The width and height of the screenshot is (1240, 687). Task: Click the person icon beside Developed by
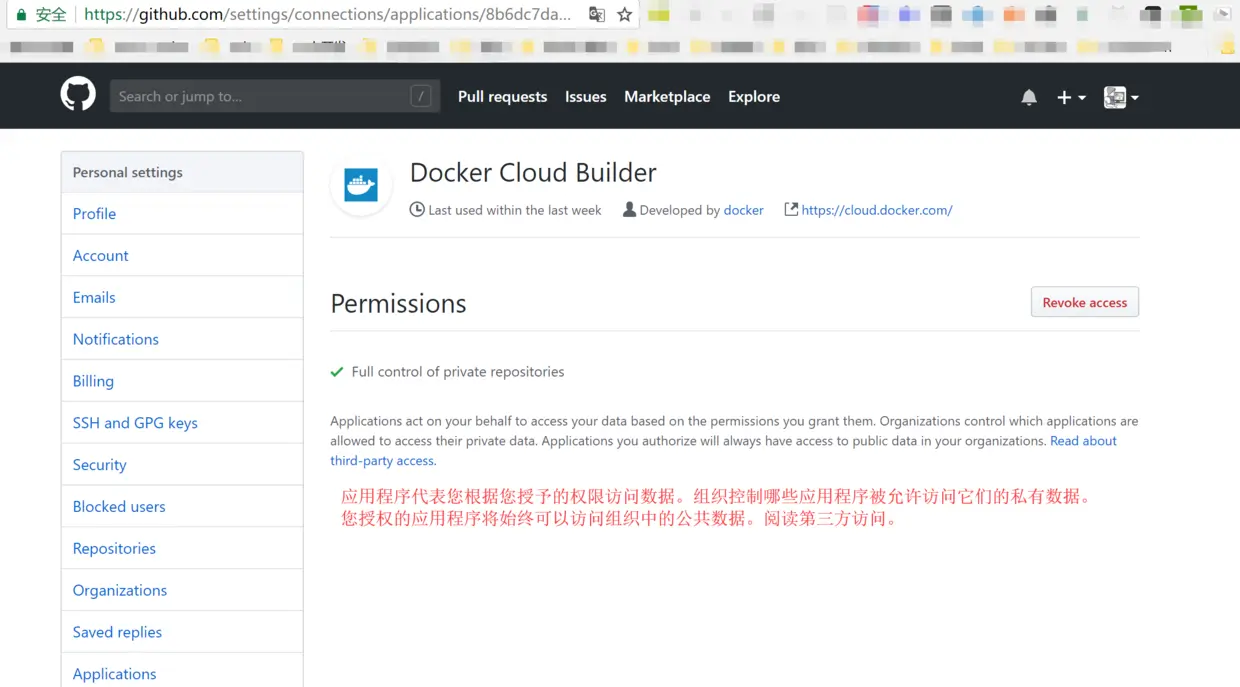pos(629,209)
